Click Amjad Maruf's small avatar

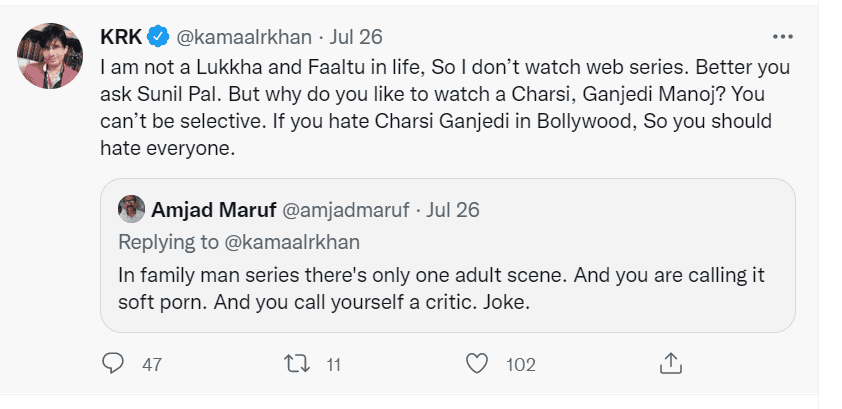(131, 210)
